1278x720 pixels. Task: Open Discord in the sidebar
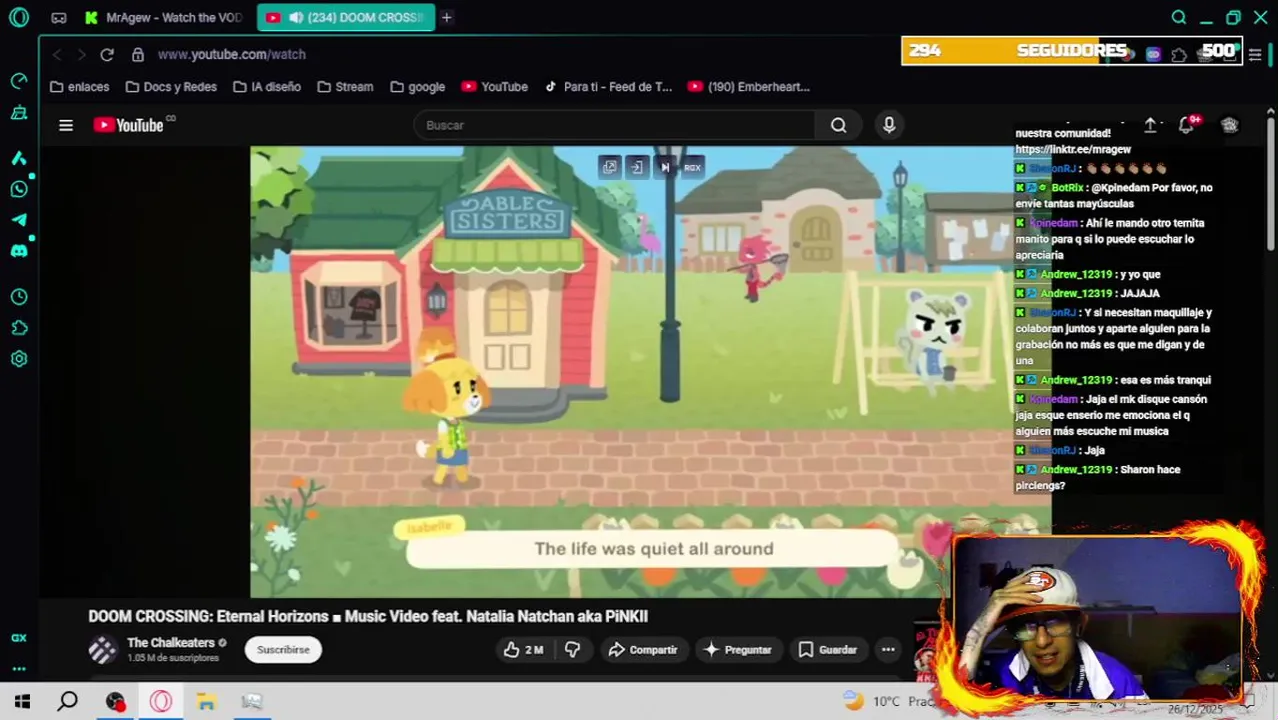19,251
